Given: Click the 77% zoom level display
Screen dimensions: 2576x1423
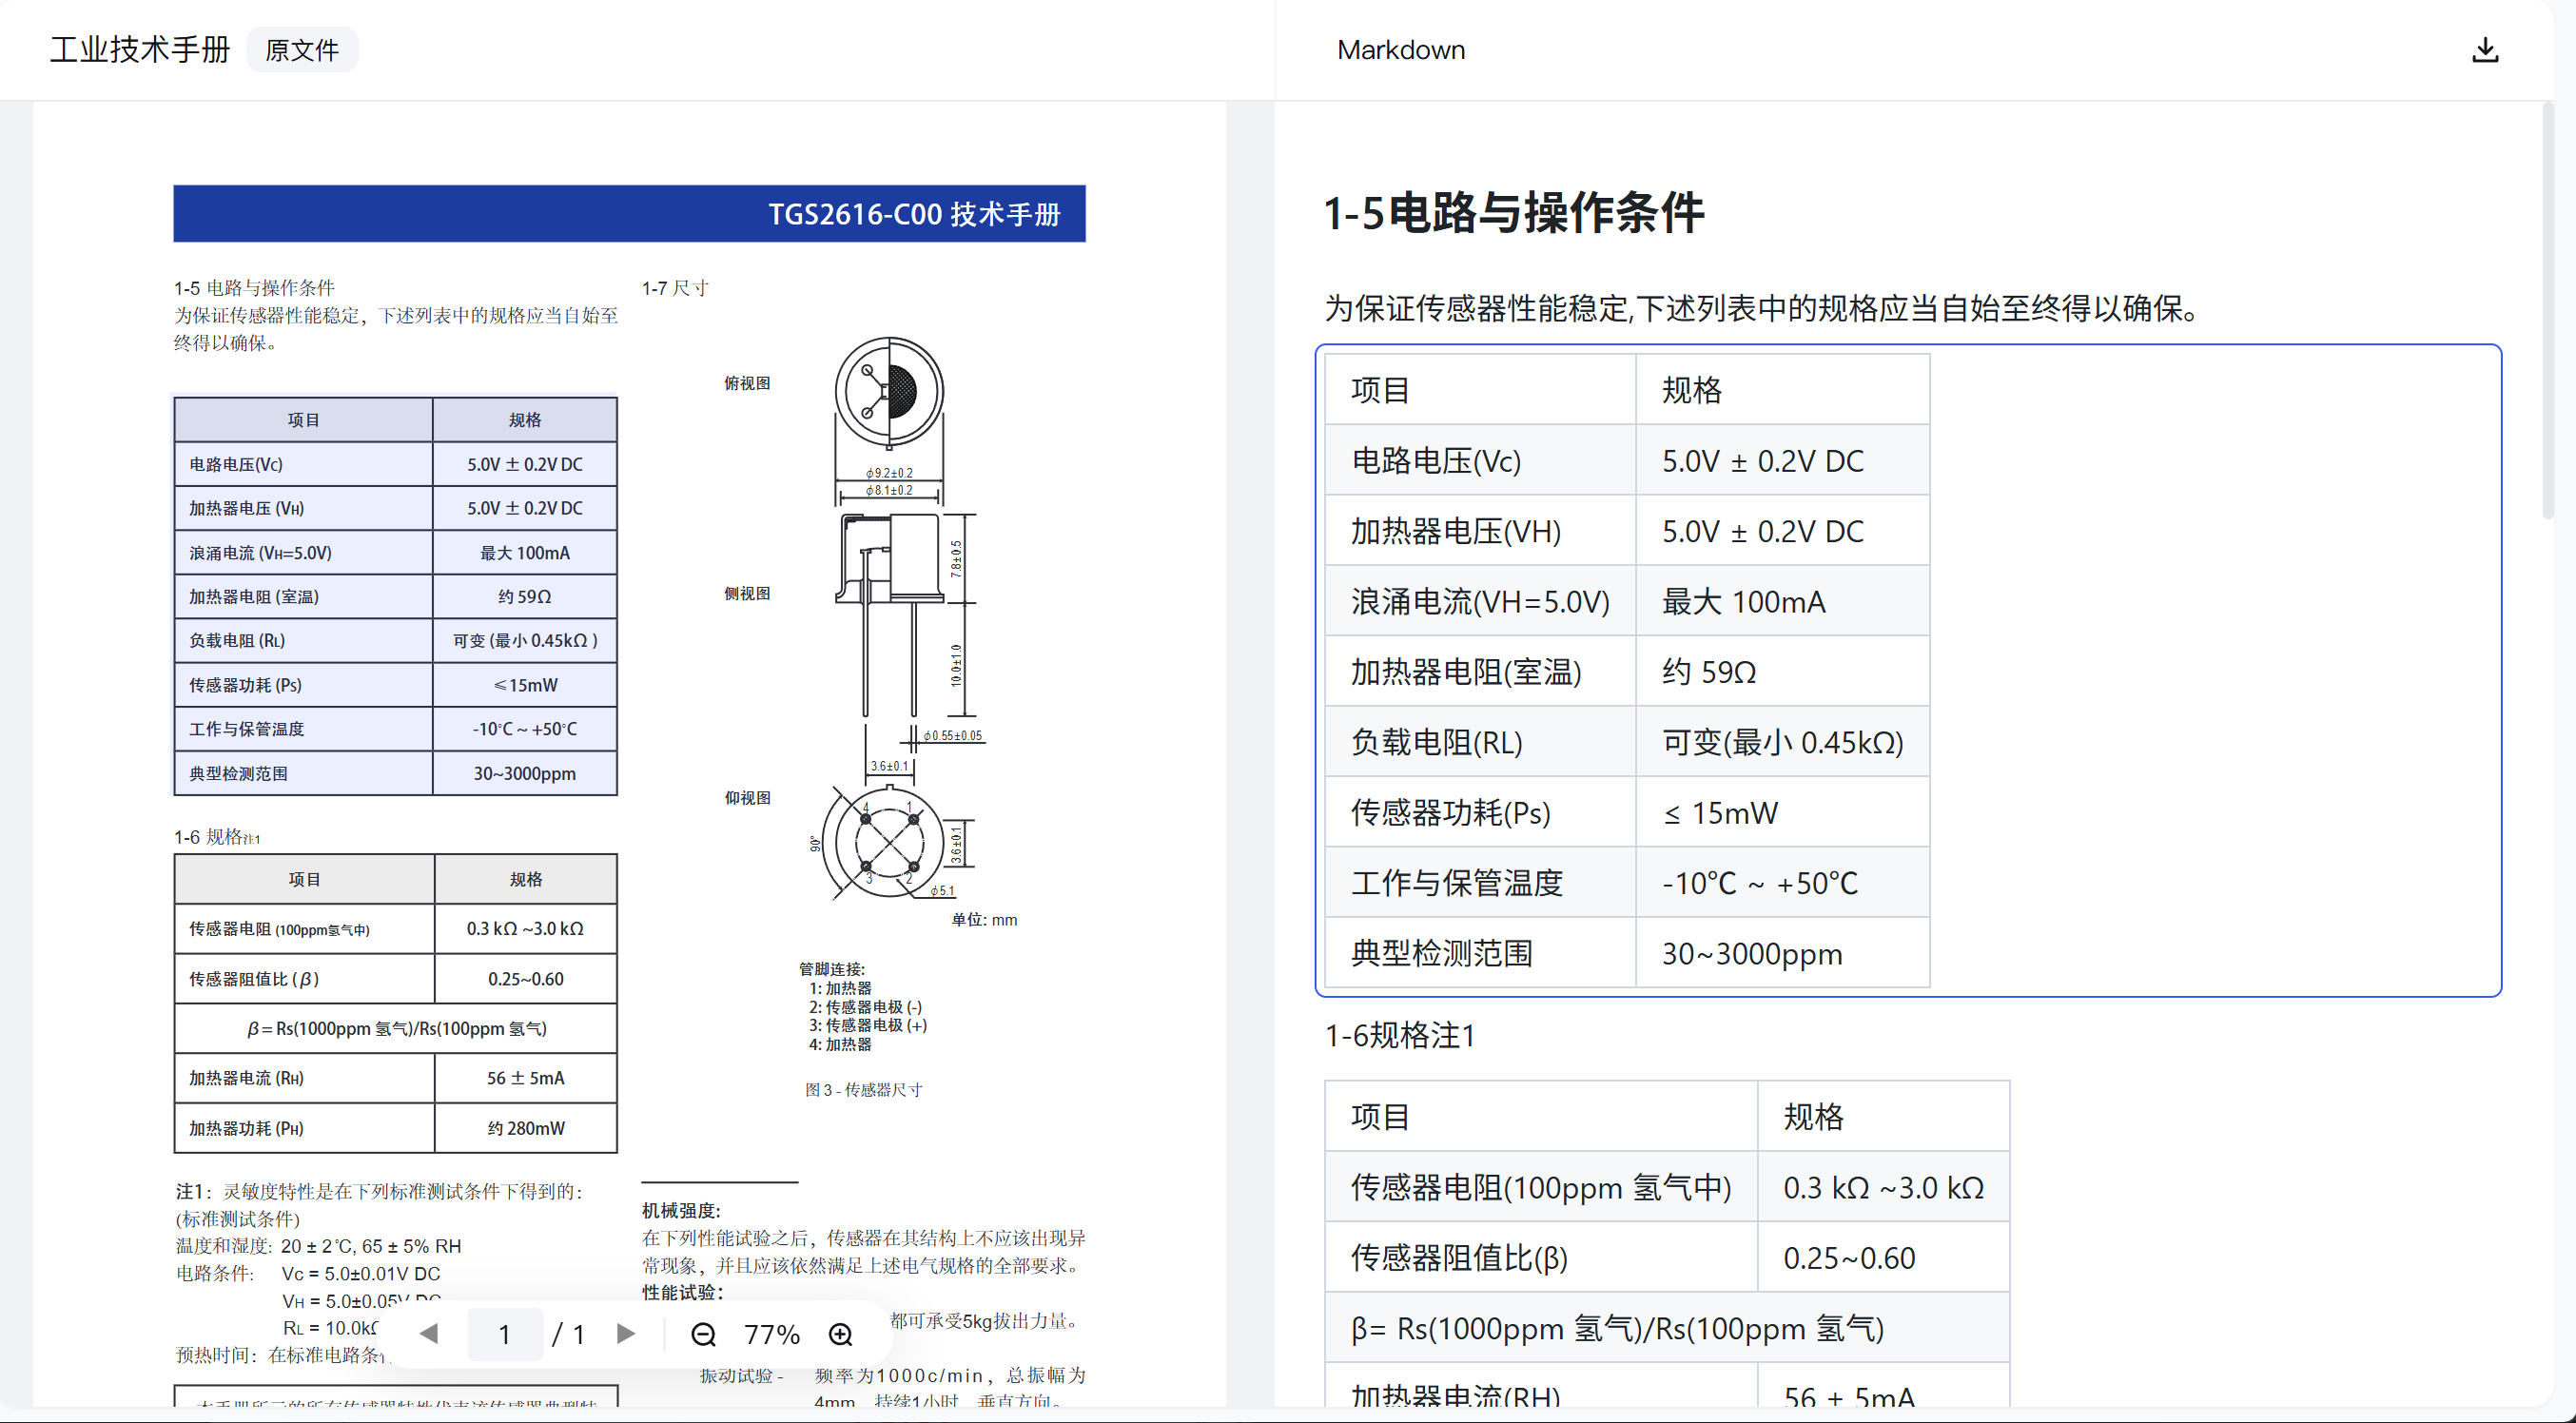Looking at the screenshot, I should pos(771,1334).
